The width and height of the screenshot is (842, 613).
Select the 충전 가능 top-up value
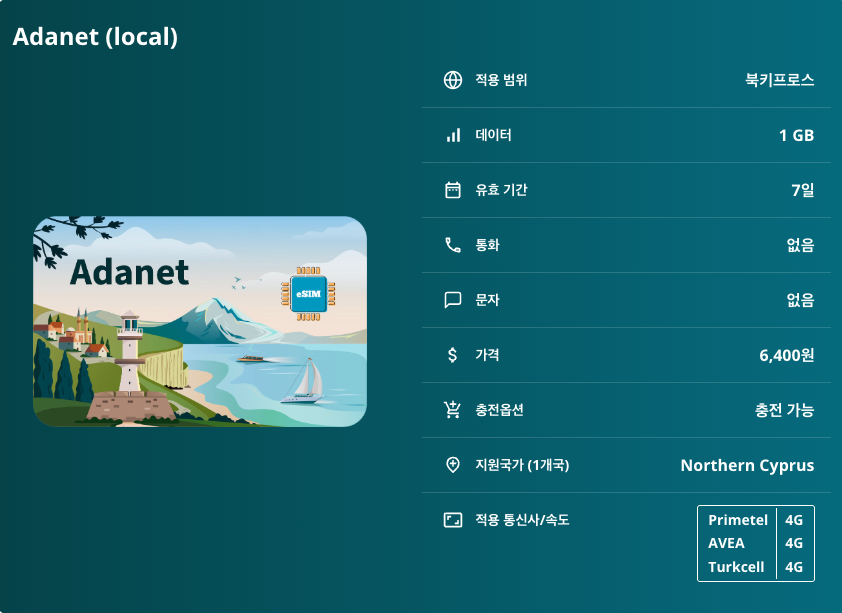point(785,410)
